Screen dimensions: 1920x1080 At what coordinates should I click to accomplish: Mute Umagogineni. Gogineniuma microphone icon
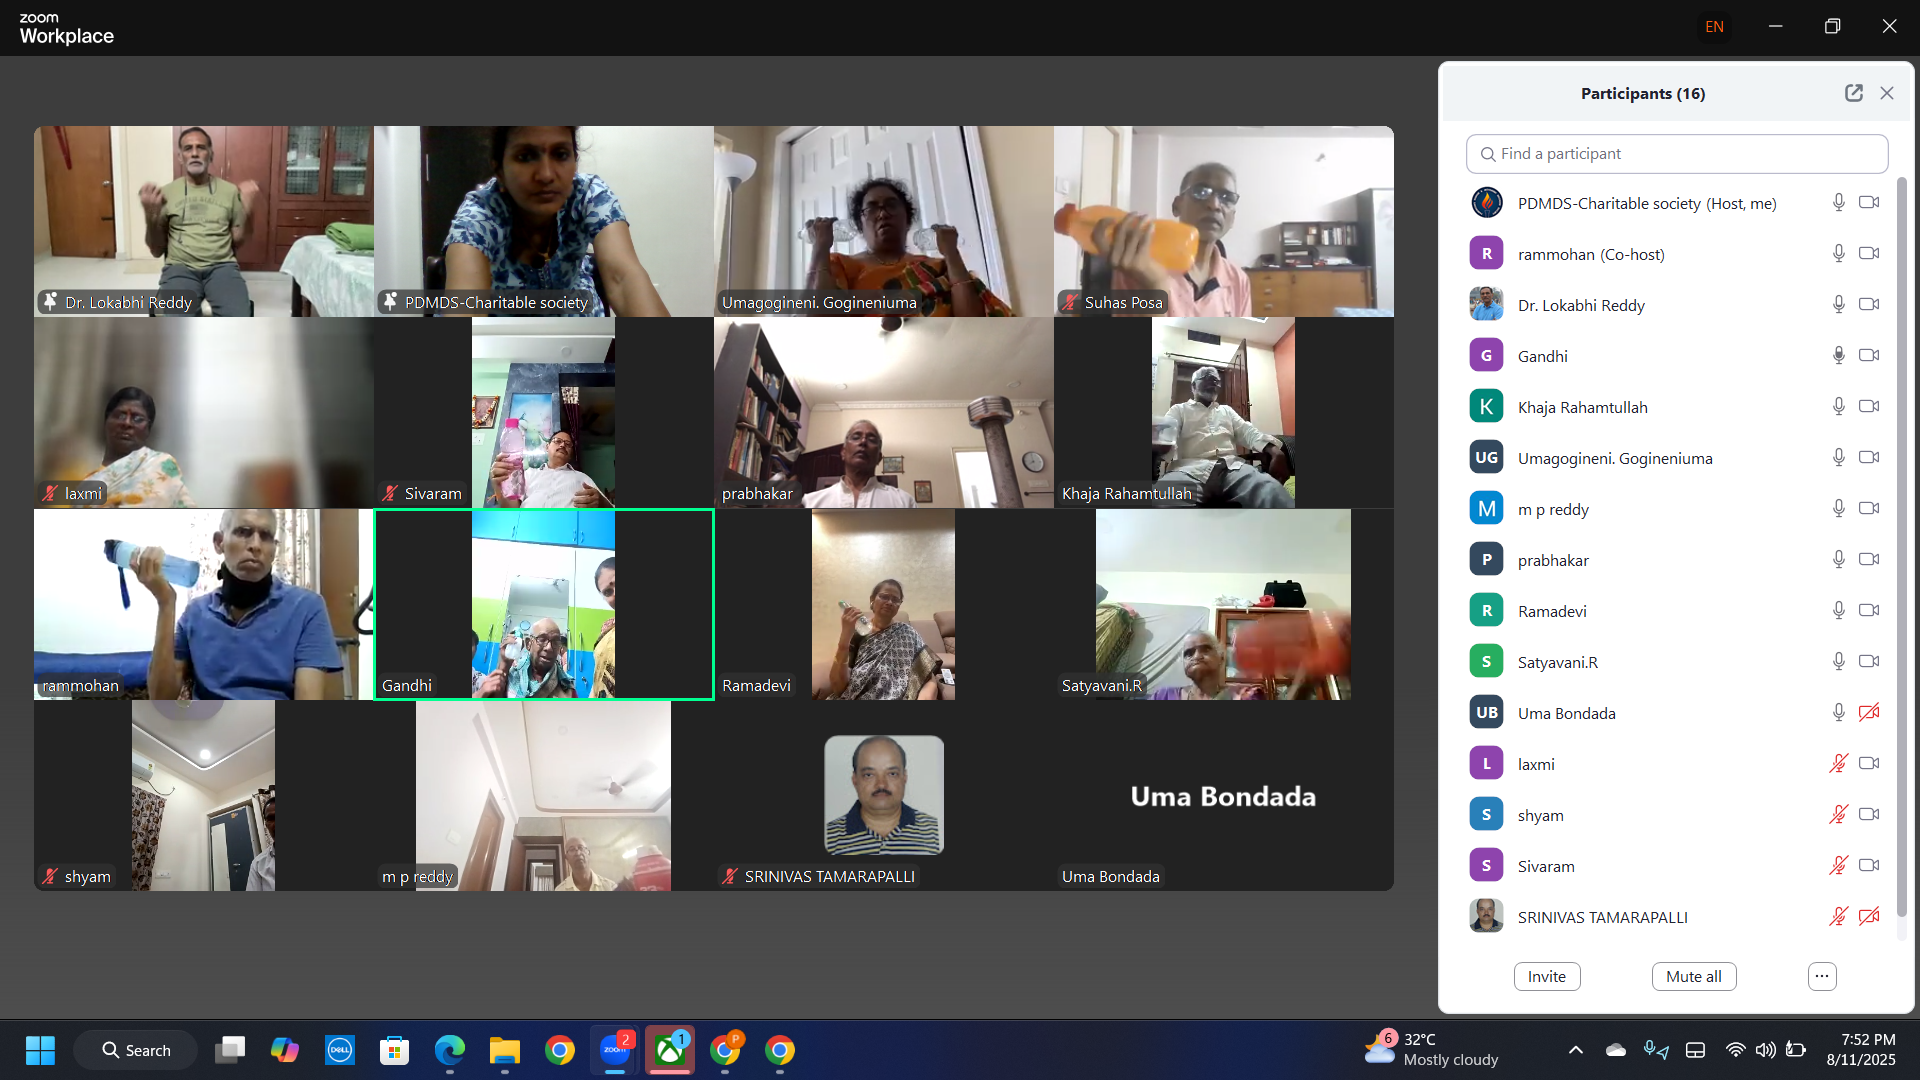(1838, 458)
